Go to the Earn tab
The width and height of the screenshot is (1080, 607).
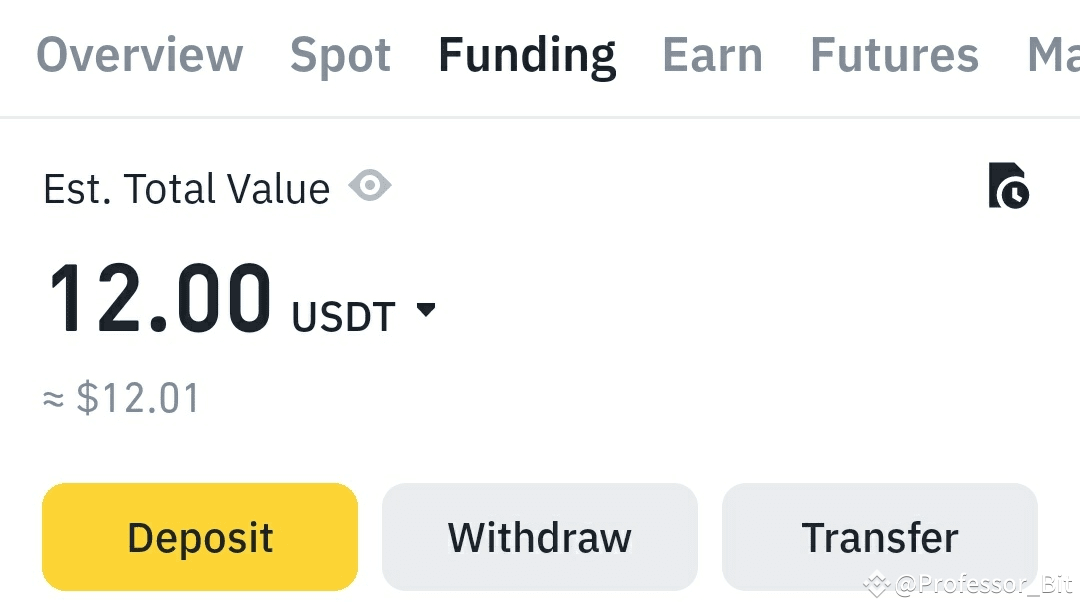712,55
